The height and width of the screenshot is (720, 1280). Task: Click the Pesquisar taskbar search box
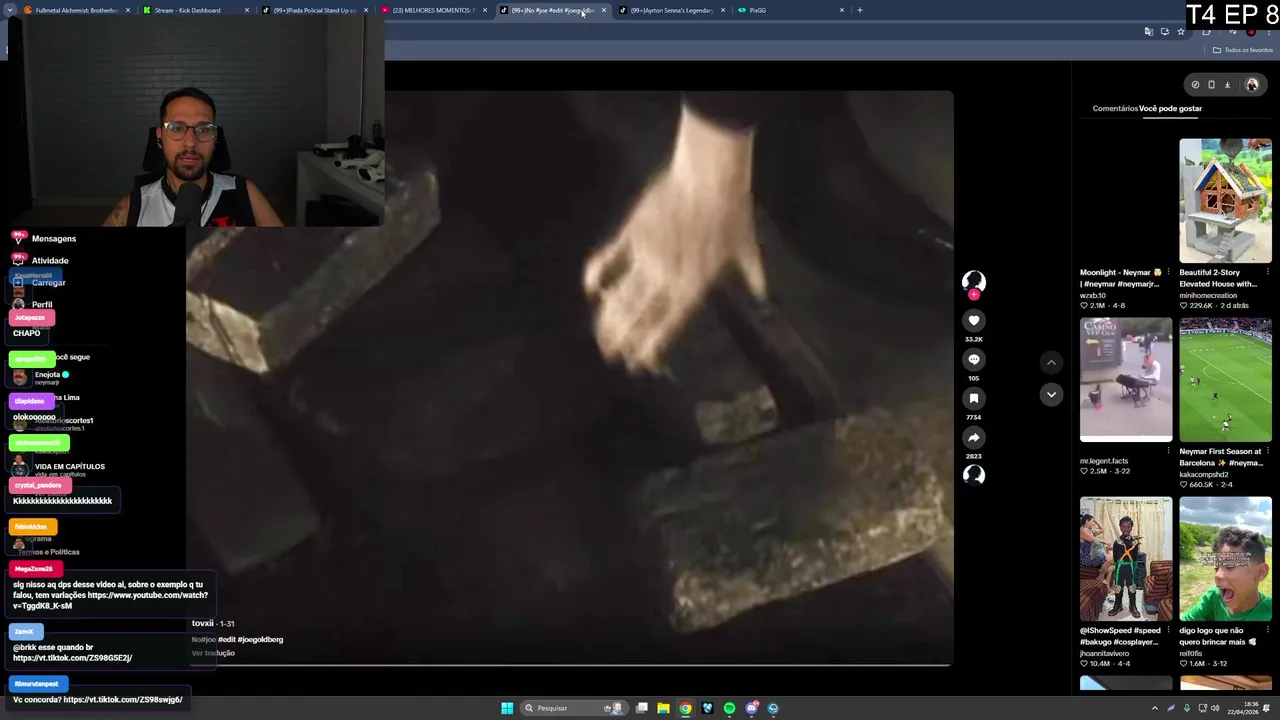point(575,708)
